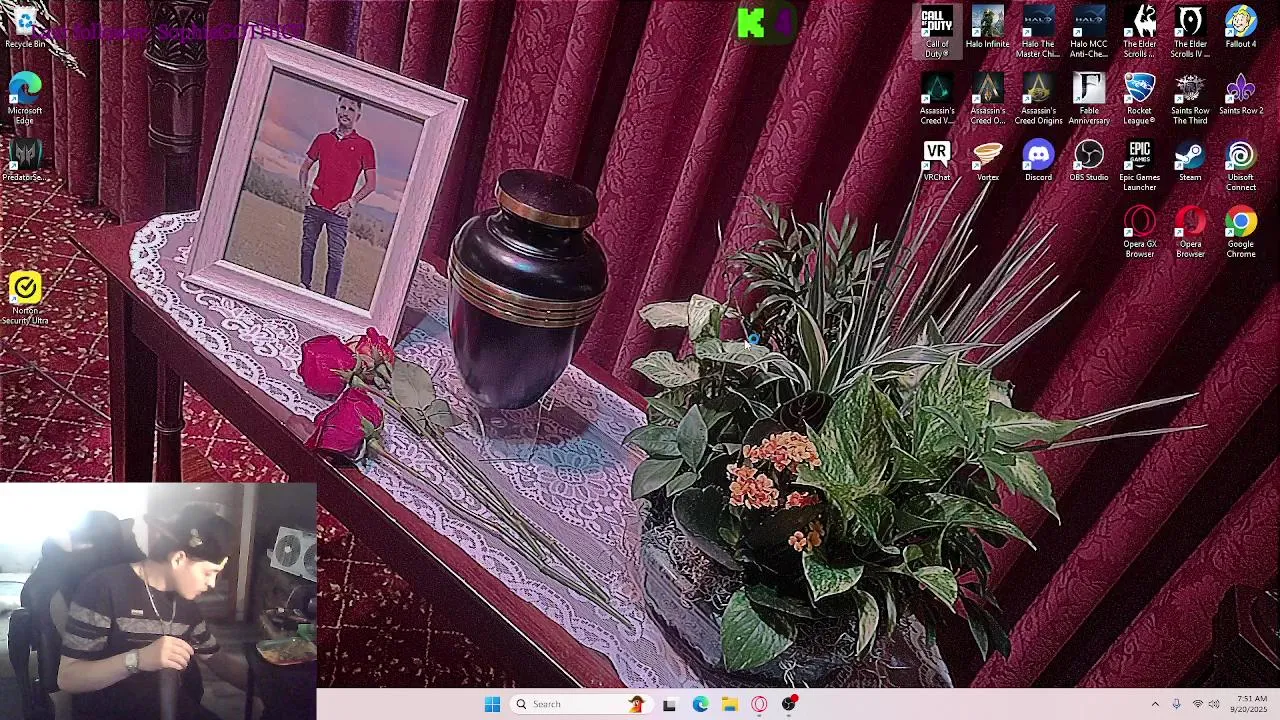
Task: Select The Elder Scrolls IV Oblivion icon
Action: [1190, 32]
